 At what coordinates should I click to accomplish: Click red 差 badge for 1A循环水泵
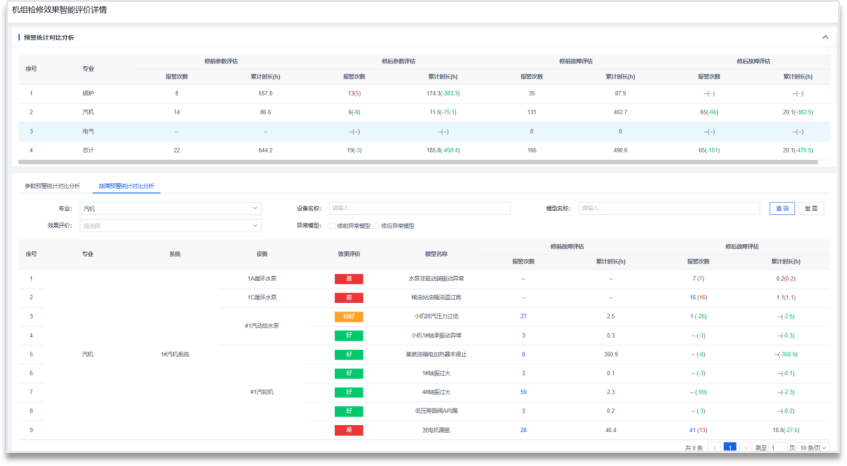pos(348,279)
